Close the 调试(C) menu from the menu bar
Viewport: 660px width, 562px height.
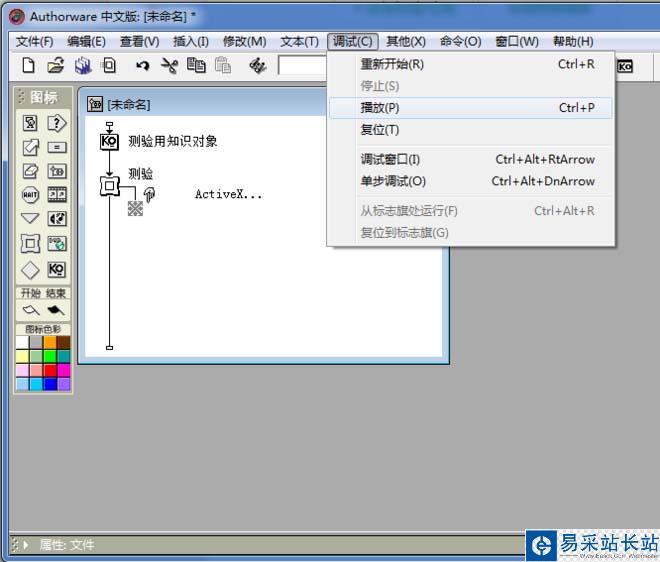tap(353, 42)
